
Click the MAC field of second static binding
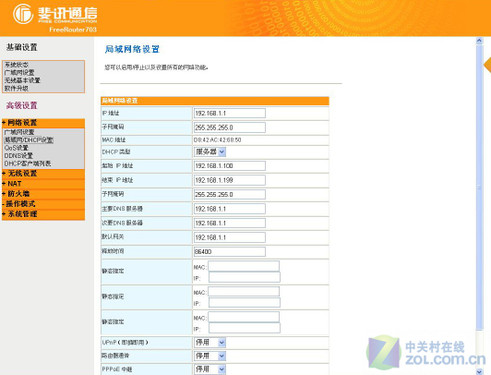(244, 292)
